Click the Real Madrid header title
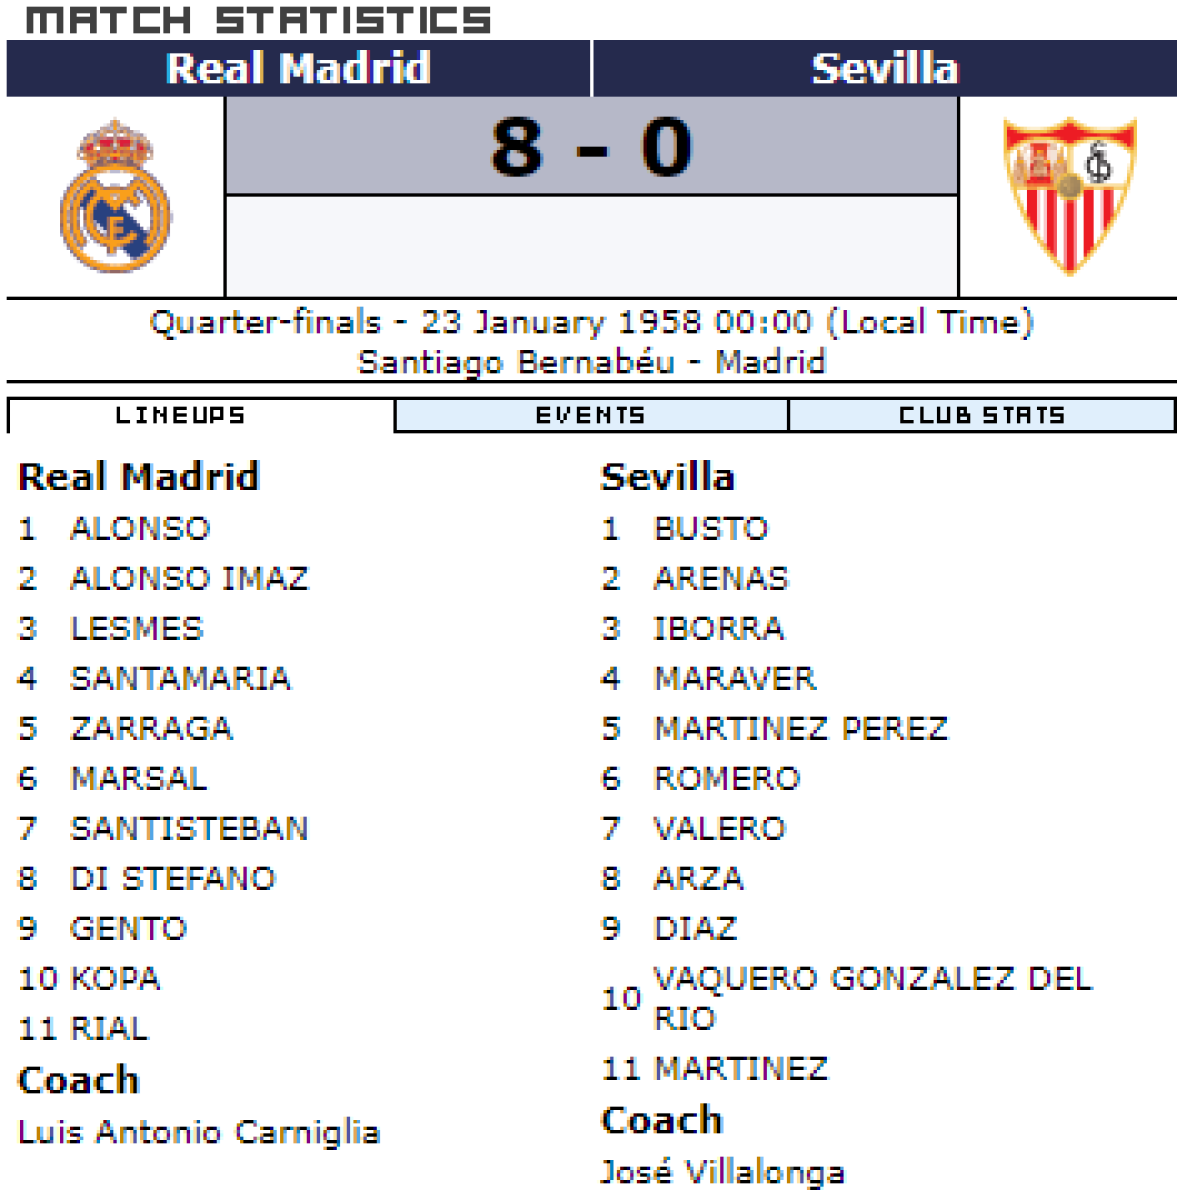1187x1200 pixels. [298, 69]
